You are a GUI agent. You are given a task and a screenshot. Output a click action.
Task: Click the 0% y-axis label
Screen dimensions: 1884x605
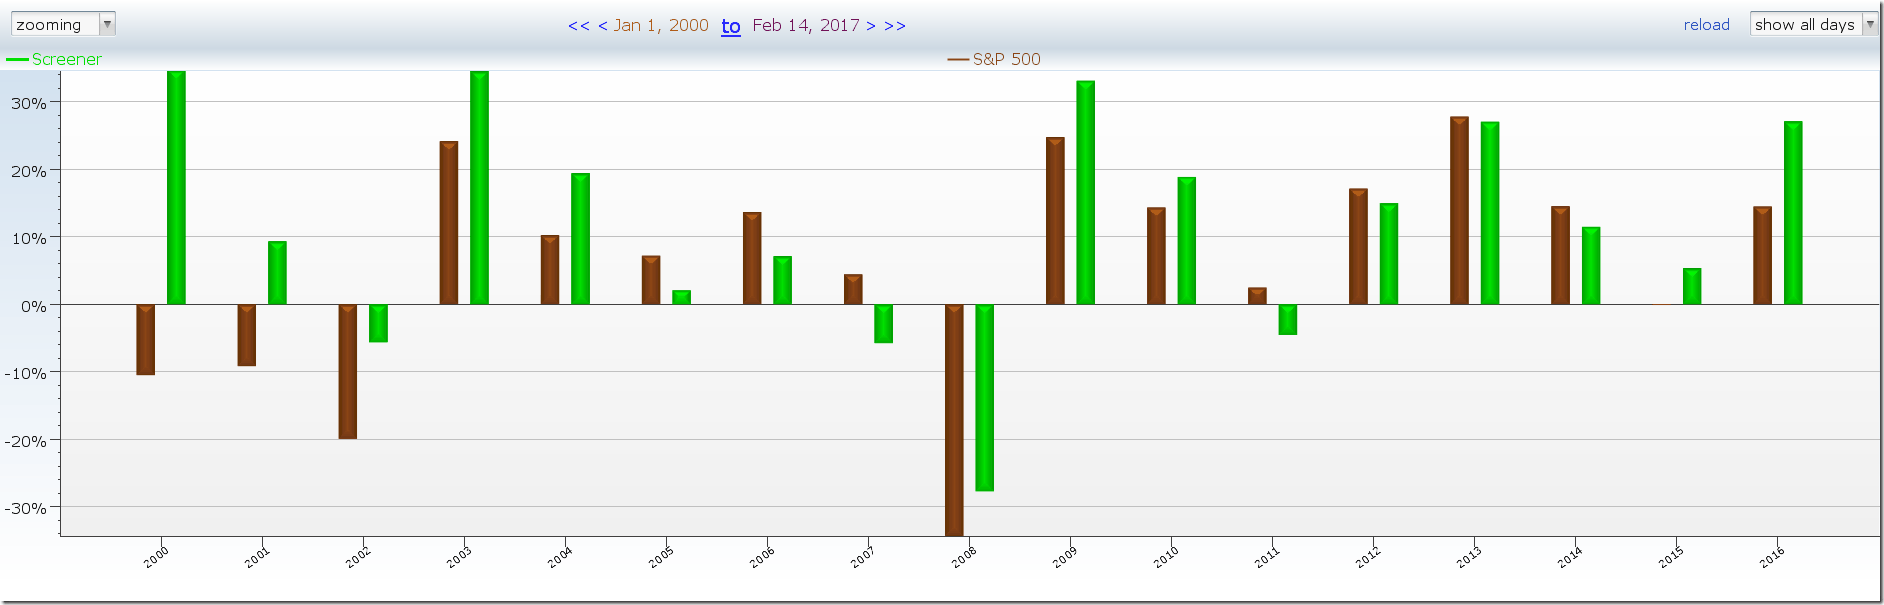[x=34, y=306]
